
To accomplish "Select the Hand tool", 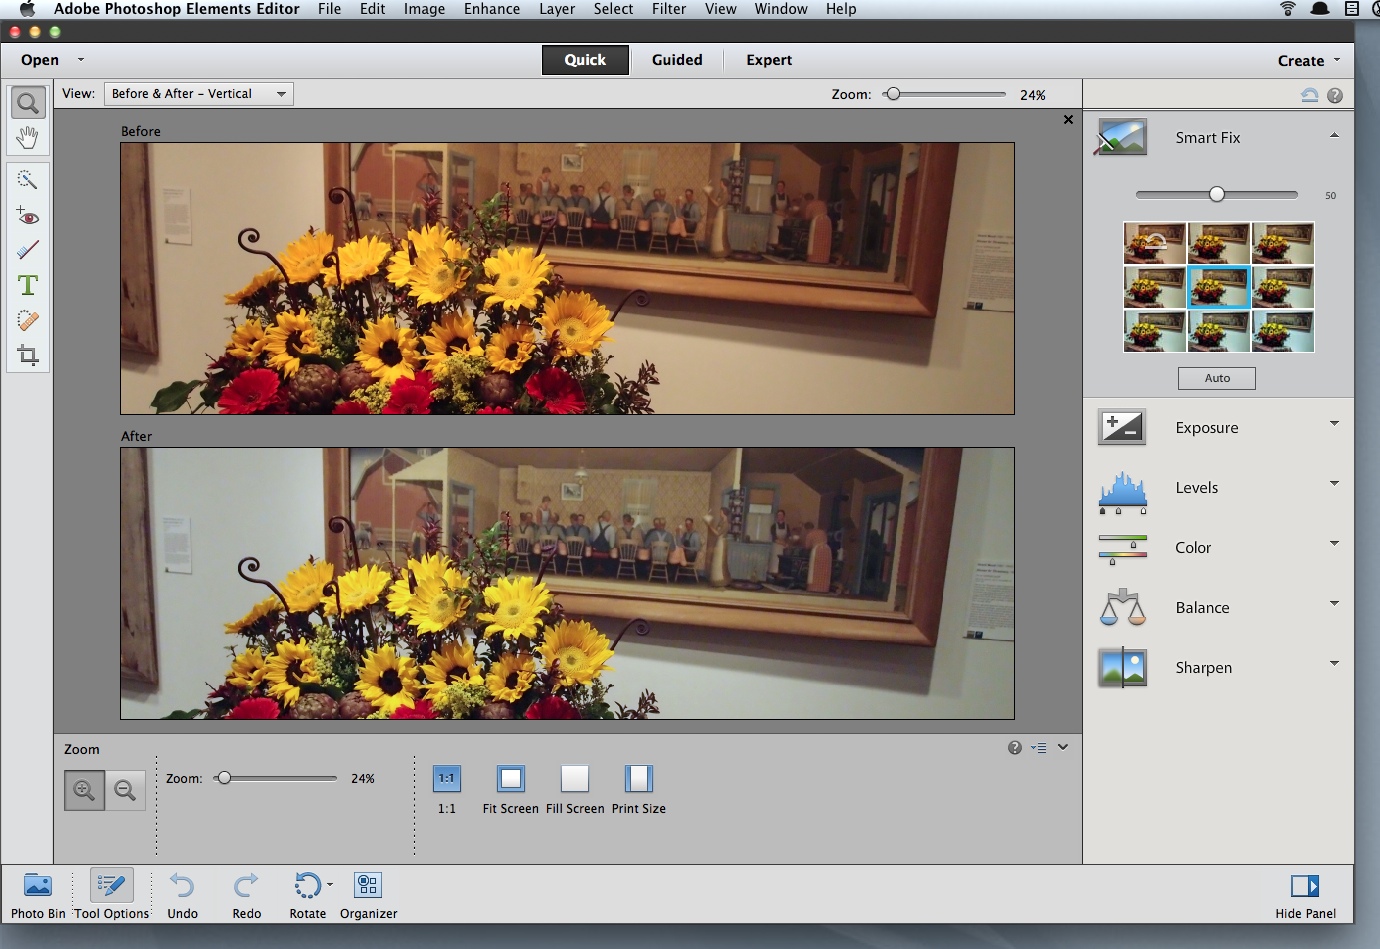I will [27, 138].
